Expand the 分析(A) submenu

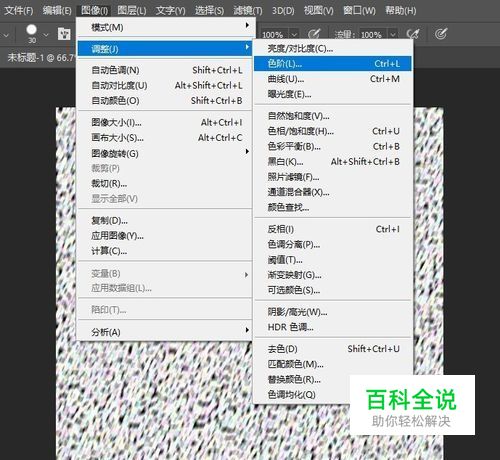pos(164,332)
